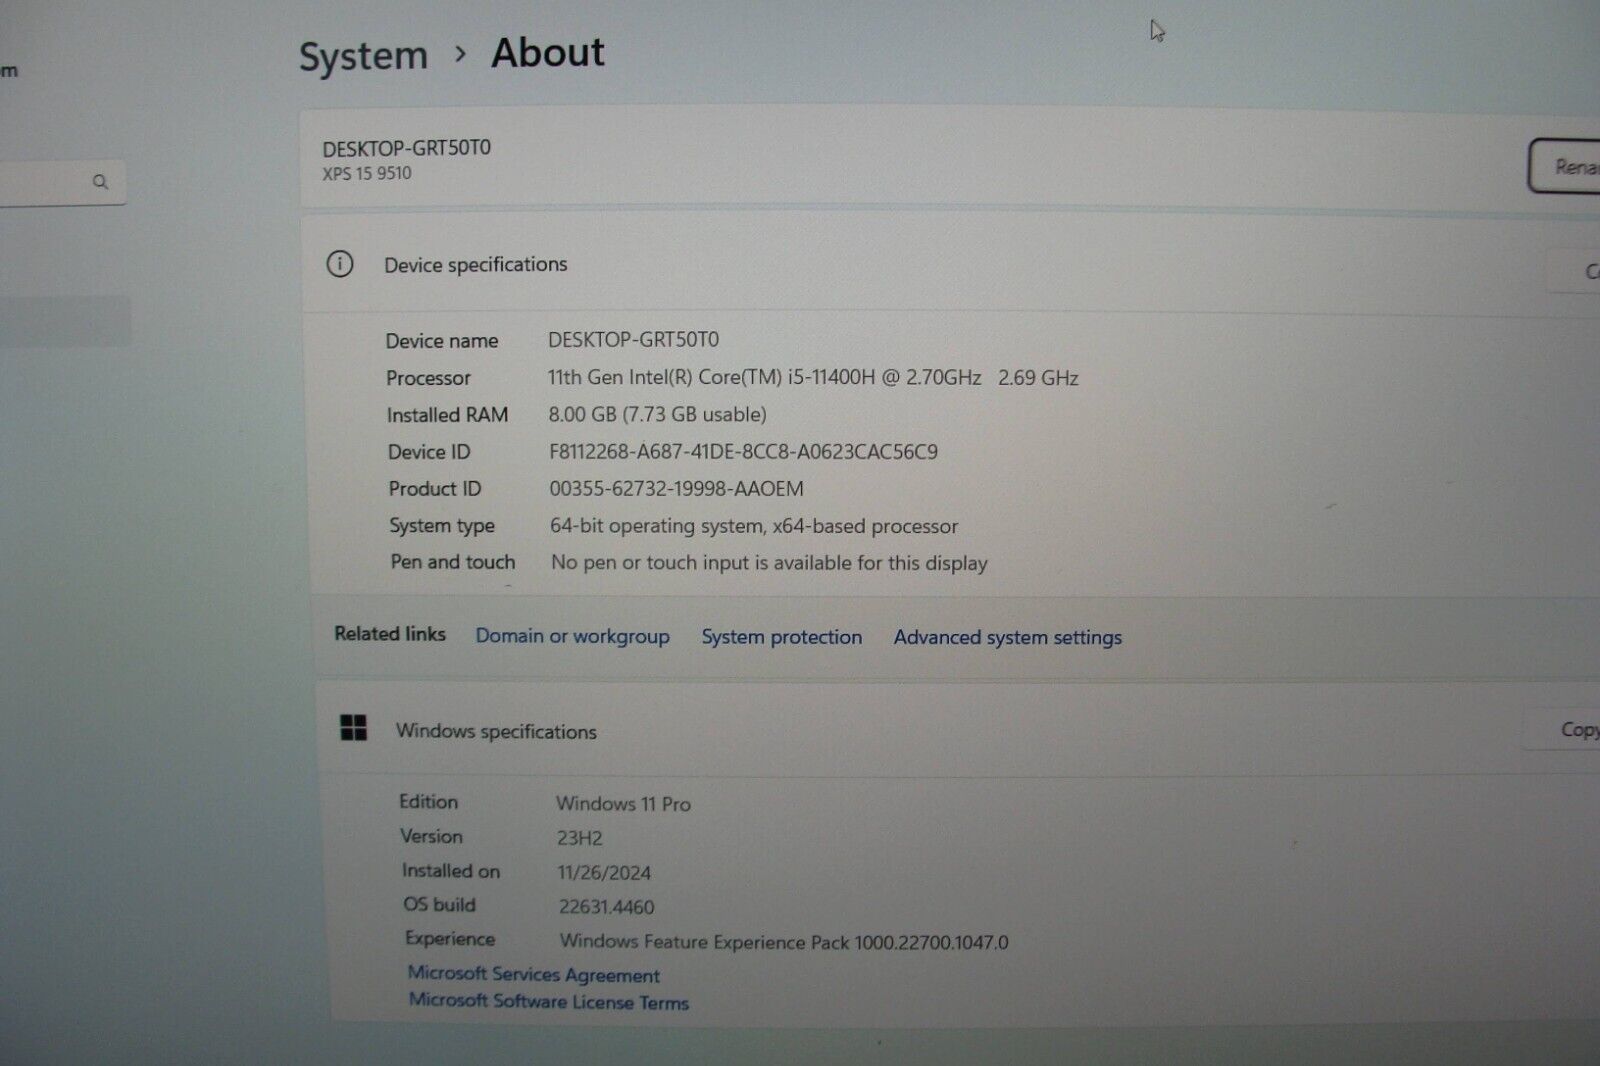Click the Processor specification row

pos(700,378)
